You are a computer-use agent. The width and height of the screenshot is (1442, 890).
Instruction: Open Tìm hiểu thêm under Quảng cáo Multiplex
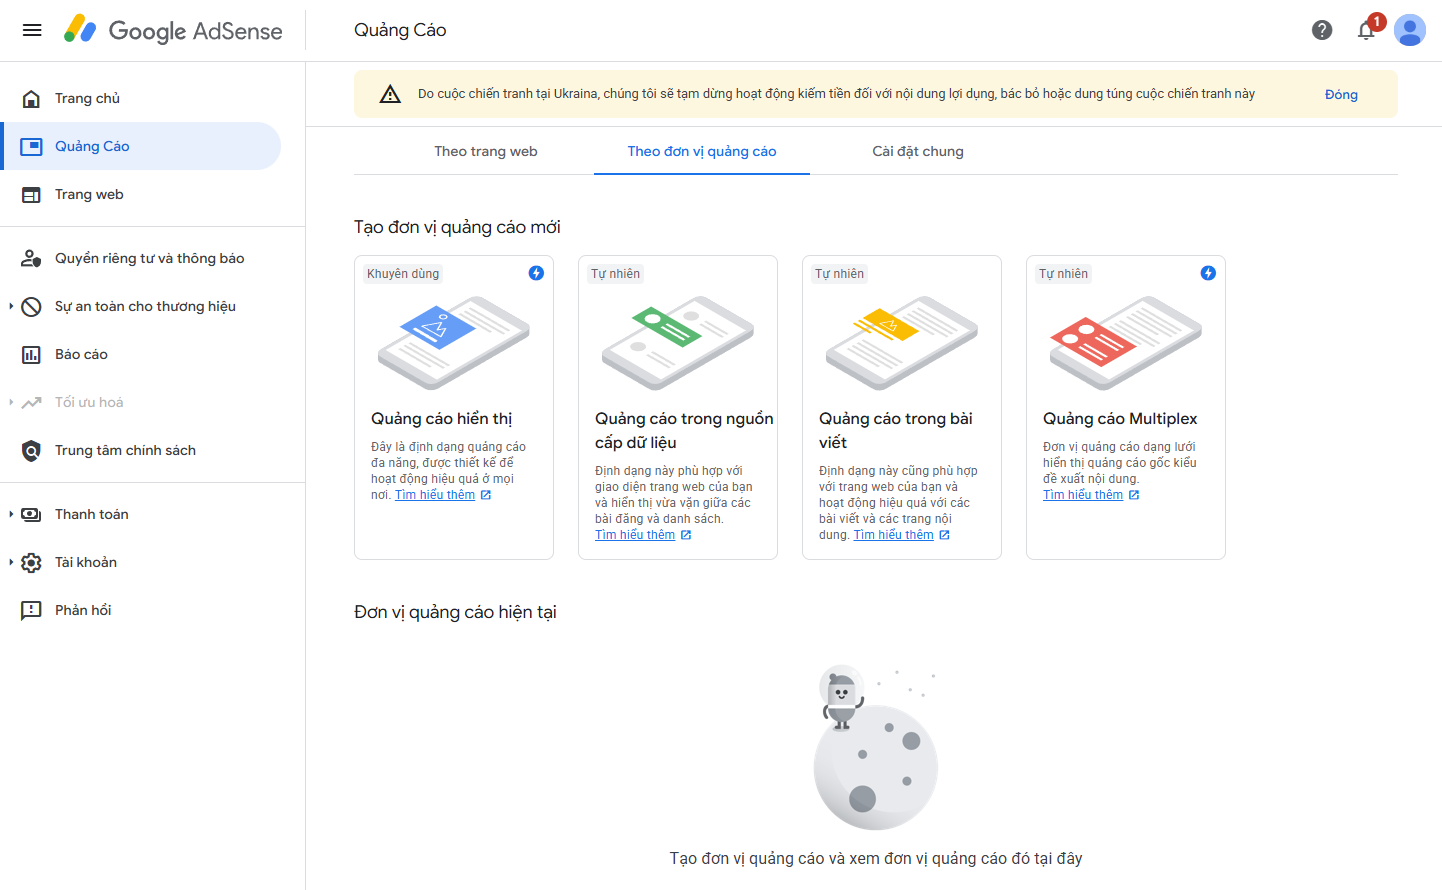1083,495
